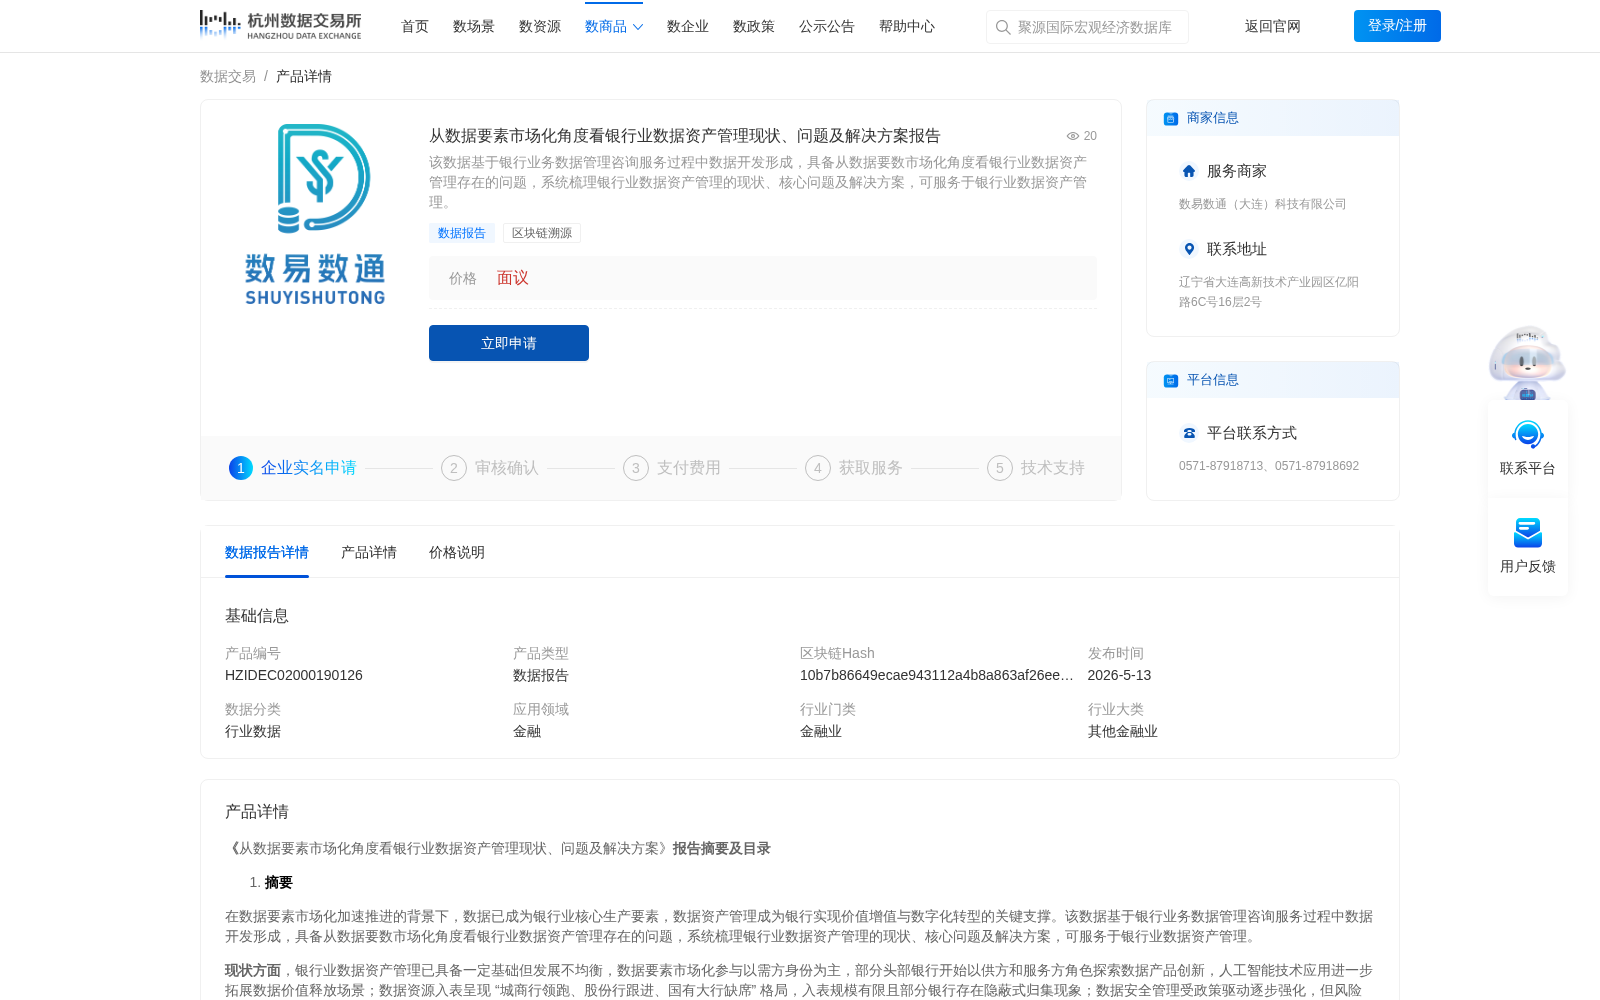Click the view count eye icon

[x=1072, y=136]
